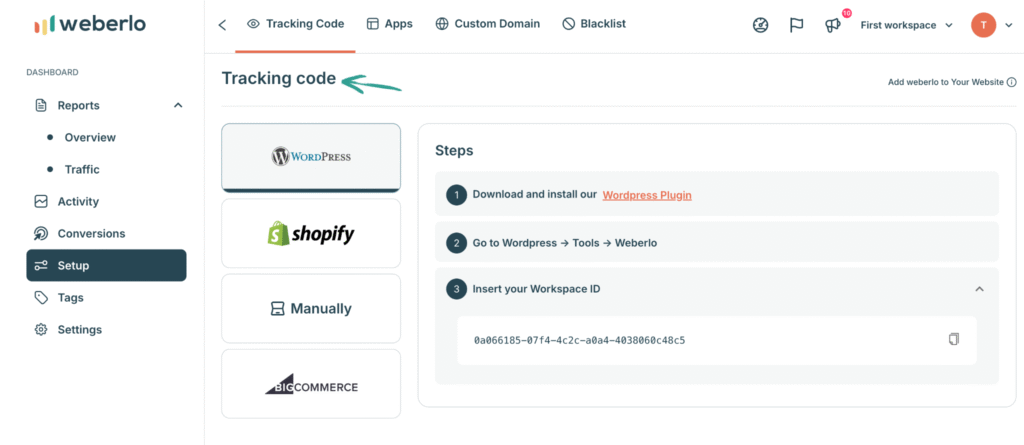
Task: Select the WordPress platform card
Action: pyautogui.click(x=311, y=157)
